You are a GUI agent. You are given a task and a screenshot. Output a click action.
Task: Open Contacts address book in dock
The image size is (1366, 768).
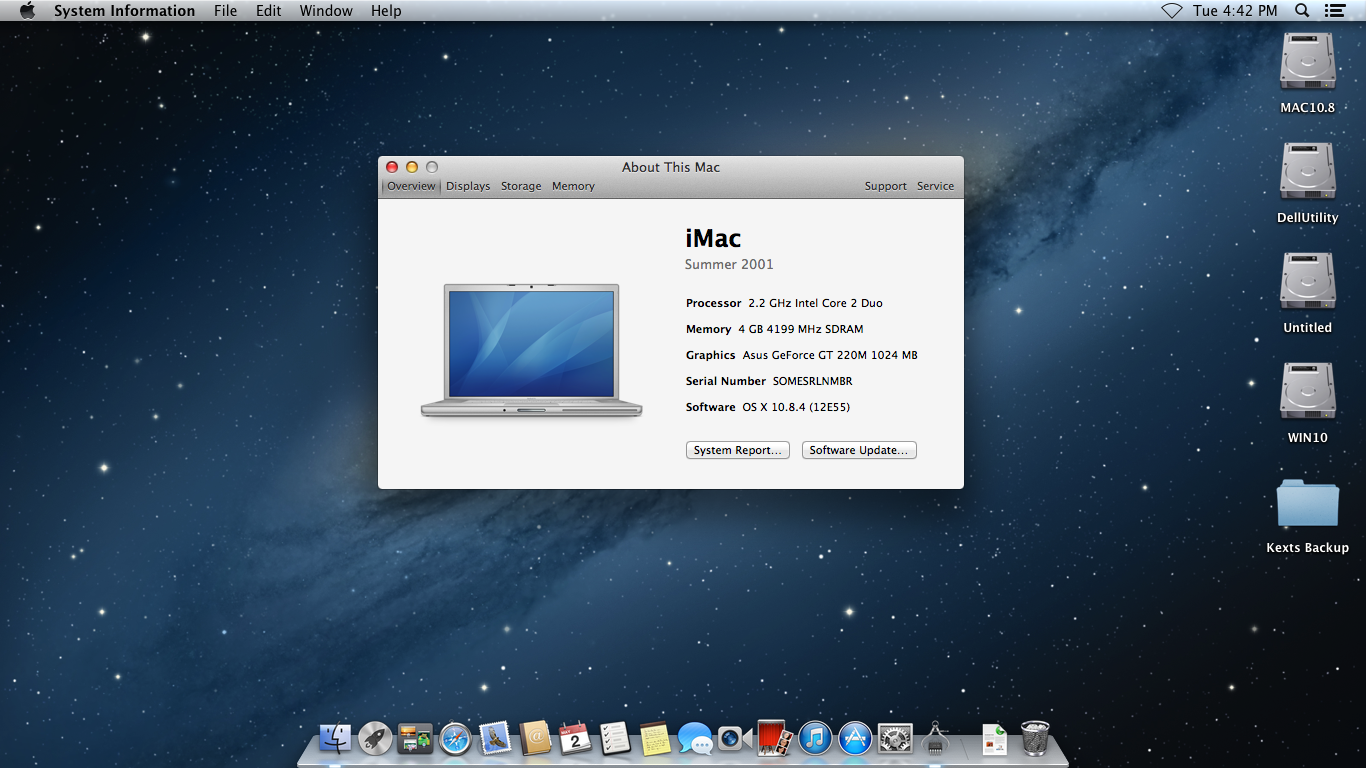(536, 739)
